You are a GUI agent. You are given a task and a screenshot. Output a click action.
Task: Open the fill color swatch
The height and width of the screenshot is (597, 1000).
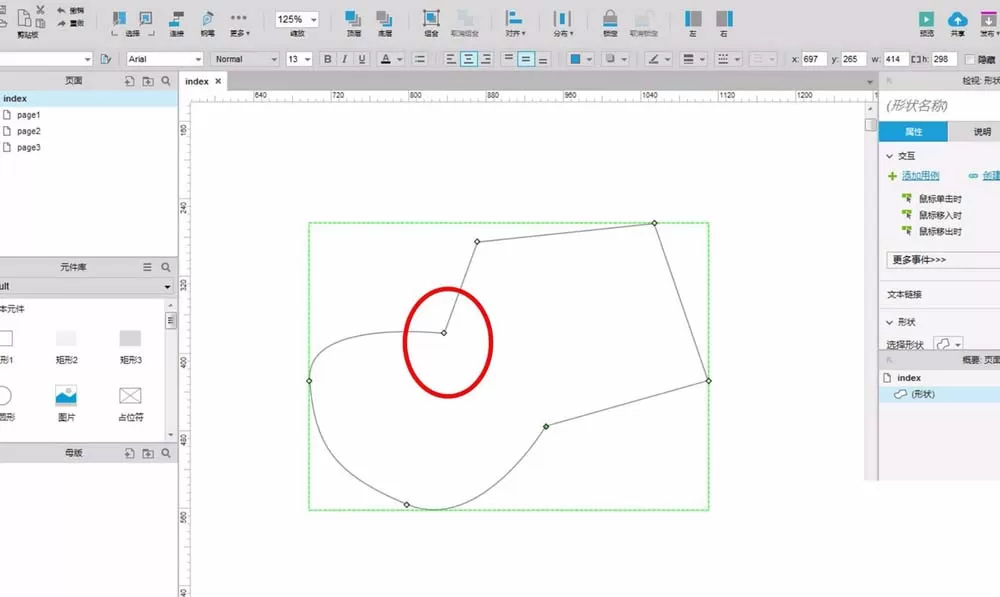click(x=575, y=59)
